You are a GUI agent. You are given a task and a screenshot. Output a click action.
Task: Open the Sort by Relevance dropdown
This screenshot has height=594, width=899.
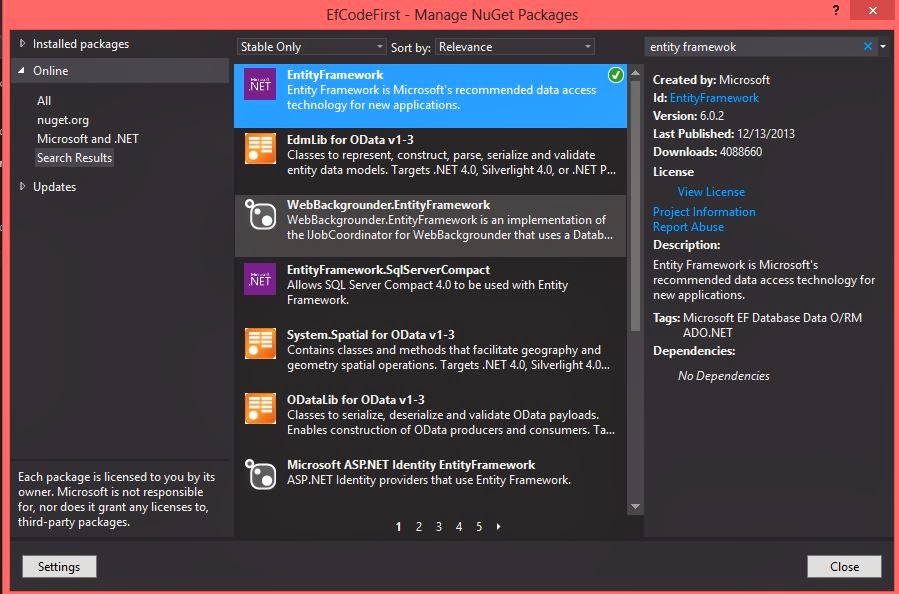[514, 46]
